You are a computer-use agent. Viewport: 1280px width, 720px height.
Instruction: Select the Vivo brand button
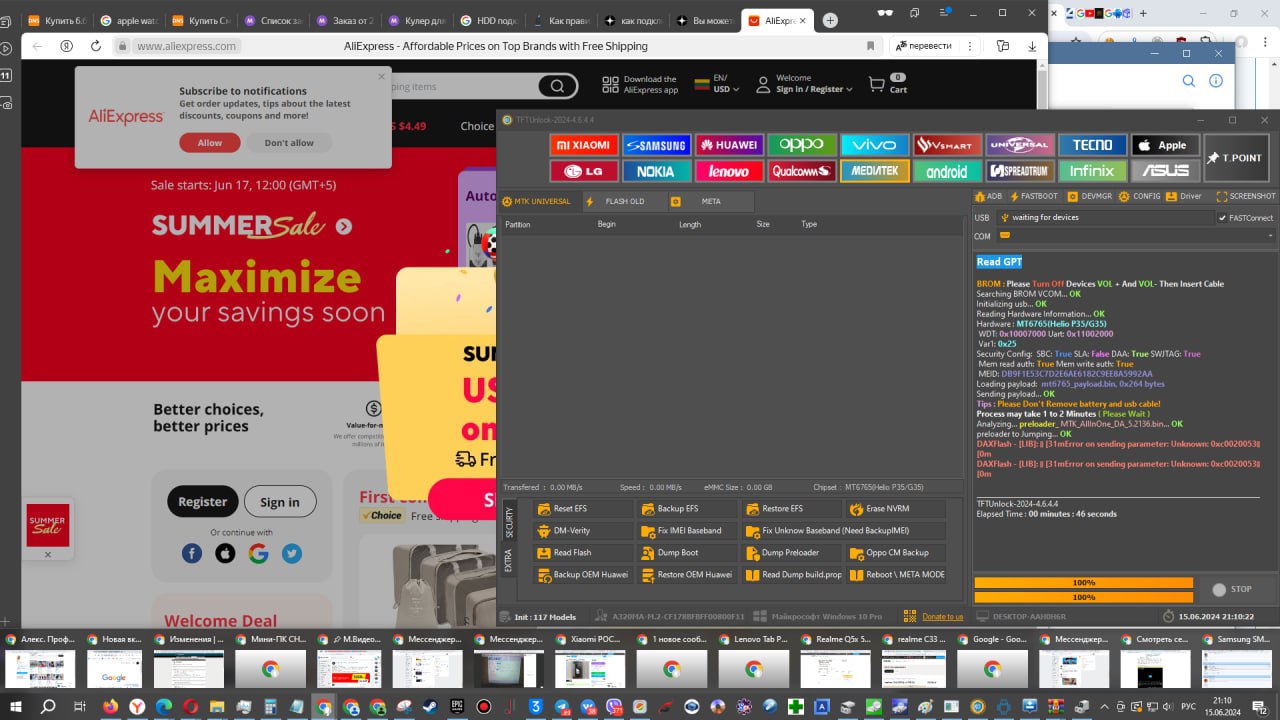875,145
